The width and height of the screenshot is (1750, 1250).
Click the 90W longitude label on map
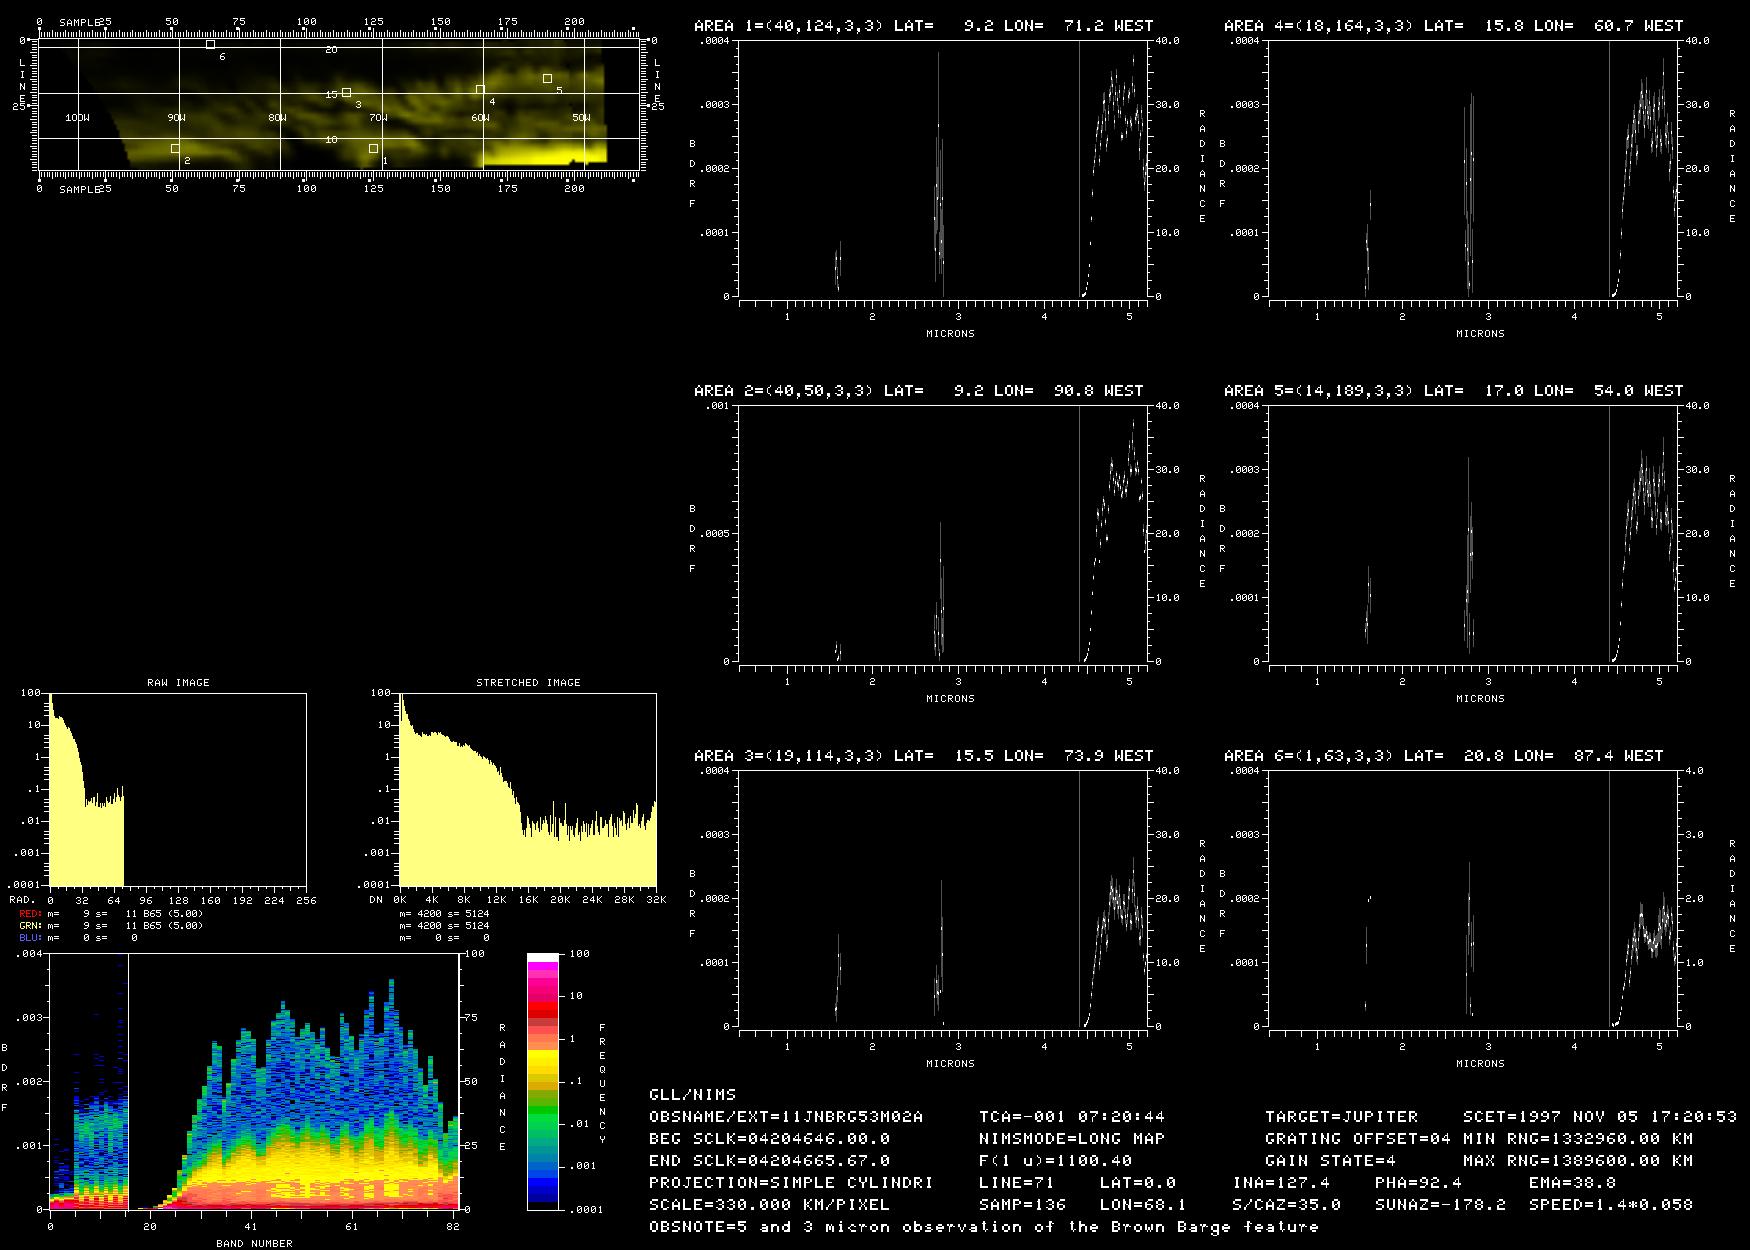click(177, 118)
